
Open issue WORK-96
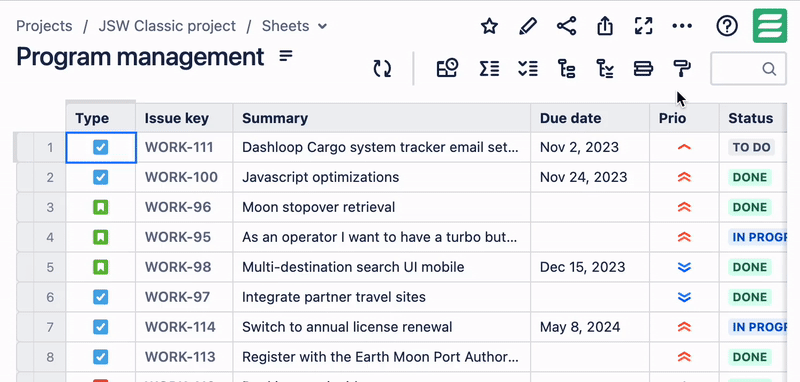point(177,208)
